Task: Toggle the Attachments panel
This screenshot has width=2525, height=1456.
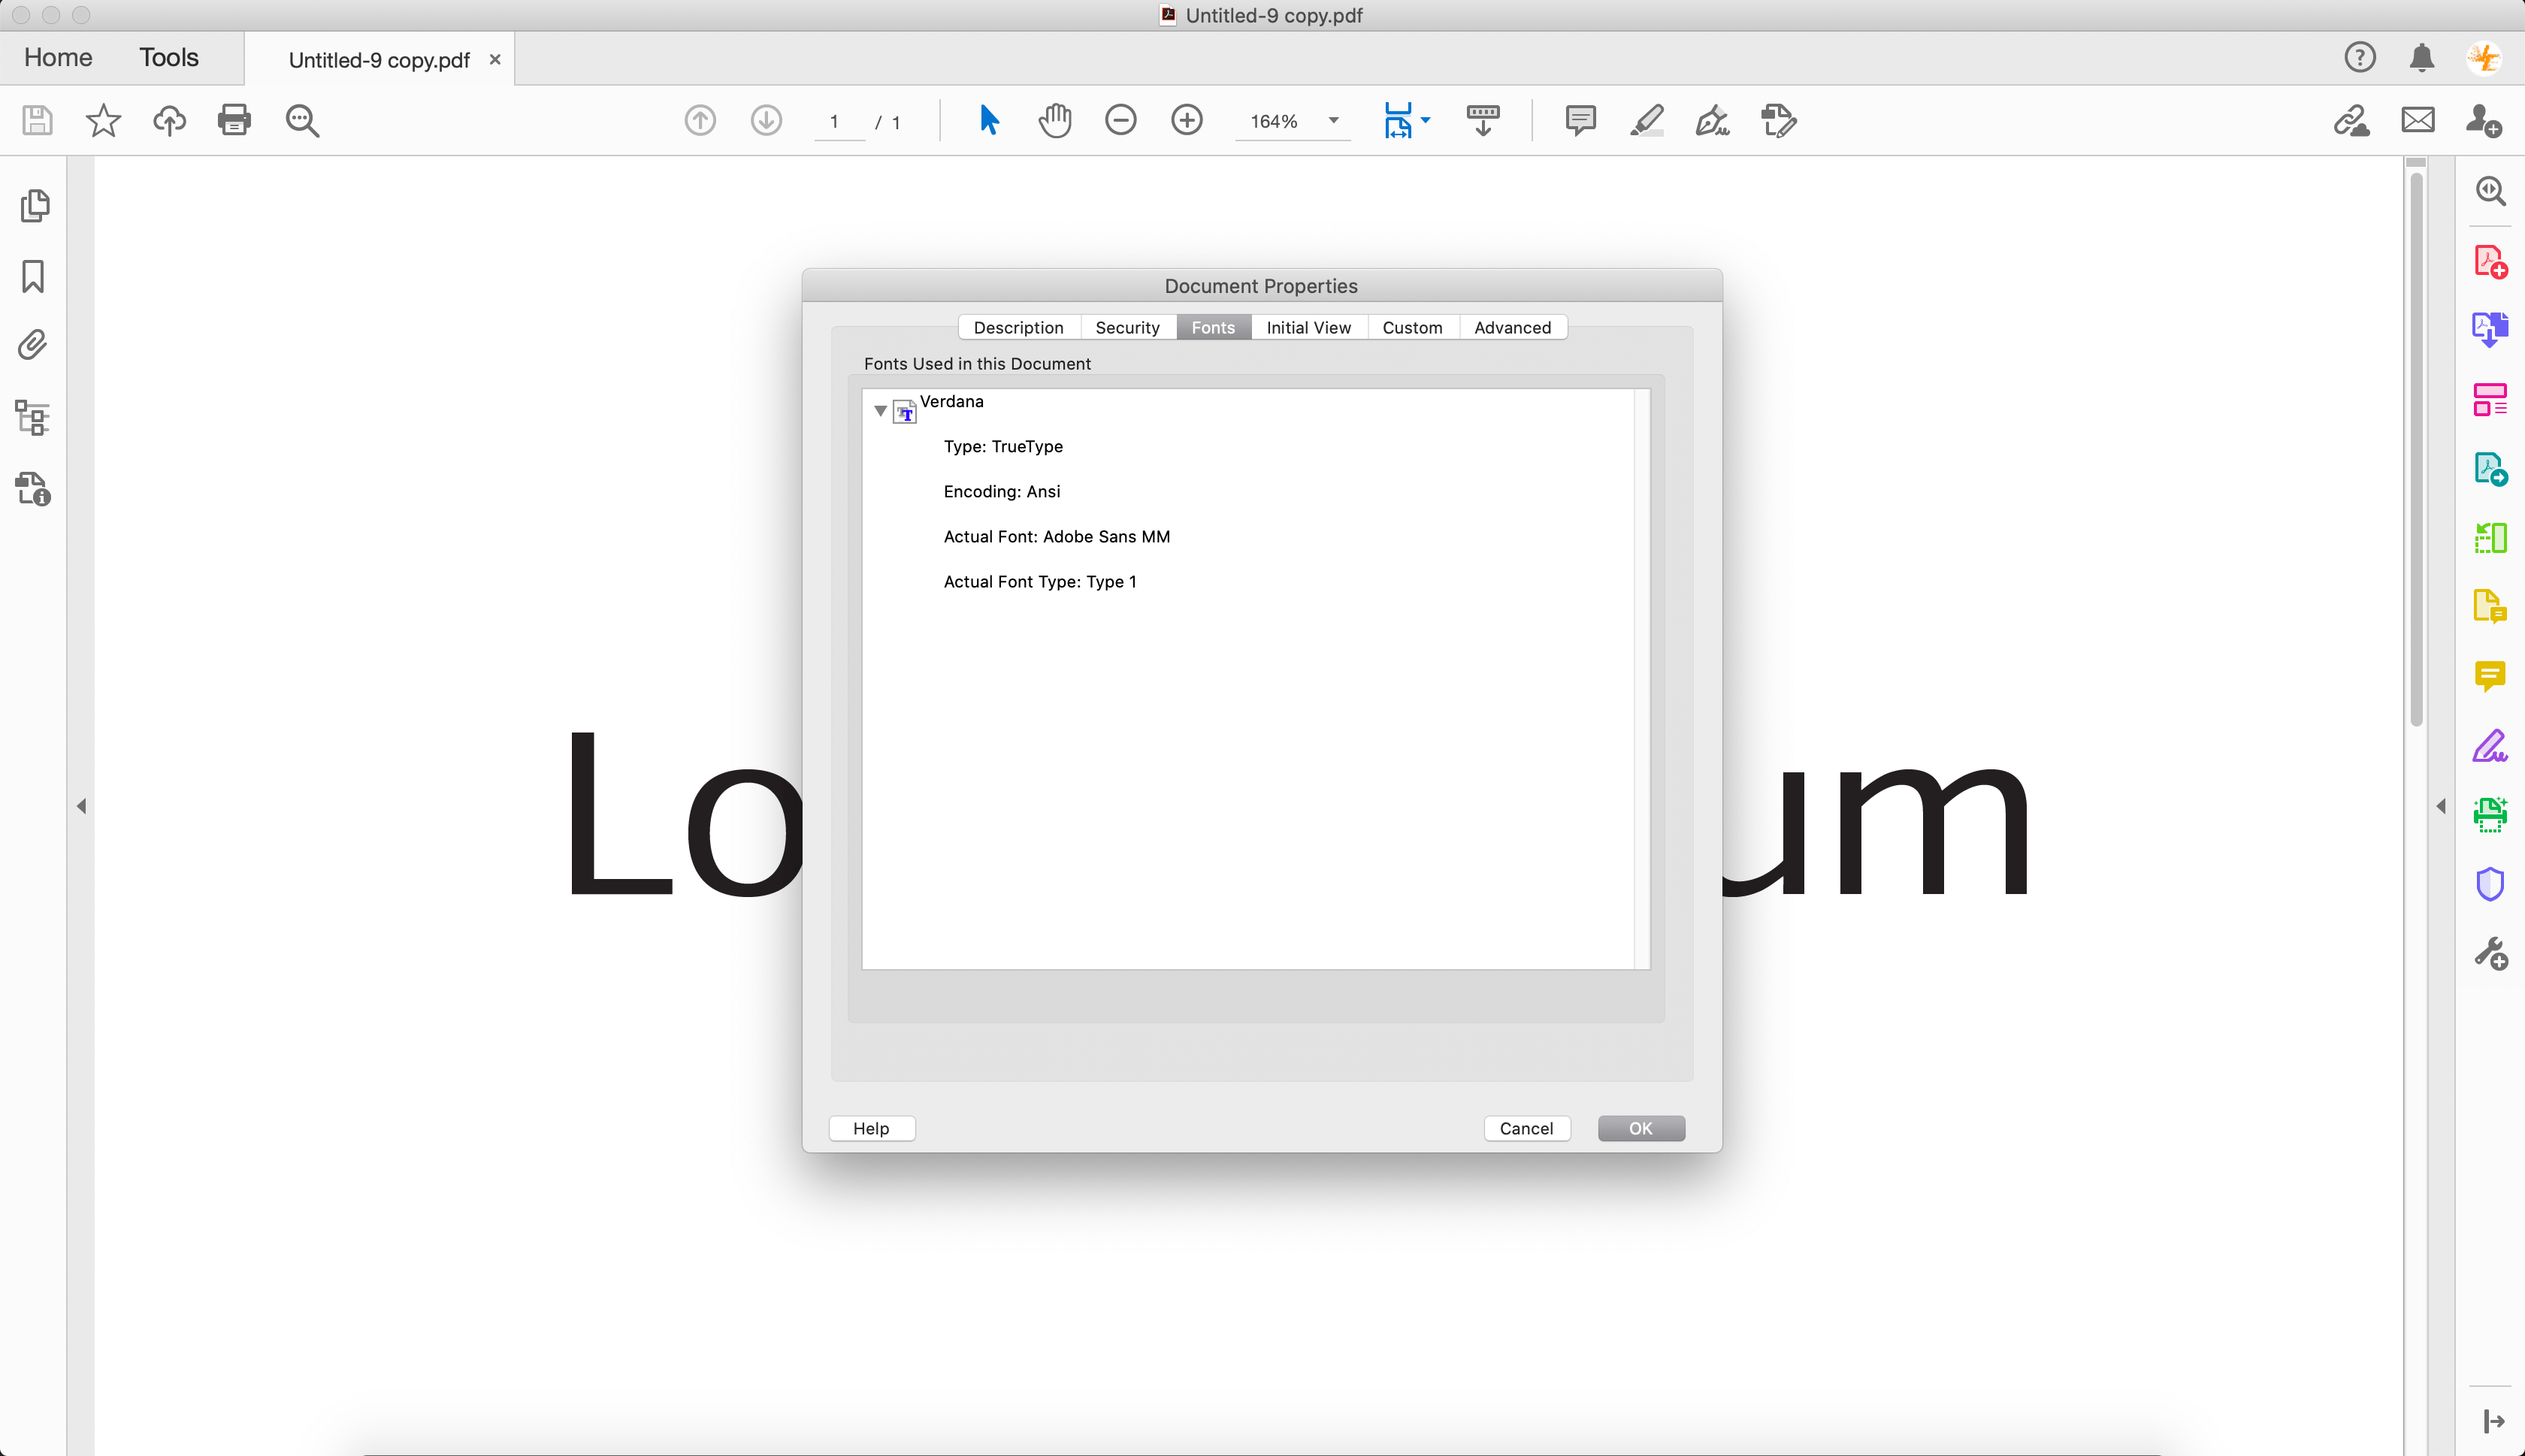Action: (x=32, y=344)
